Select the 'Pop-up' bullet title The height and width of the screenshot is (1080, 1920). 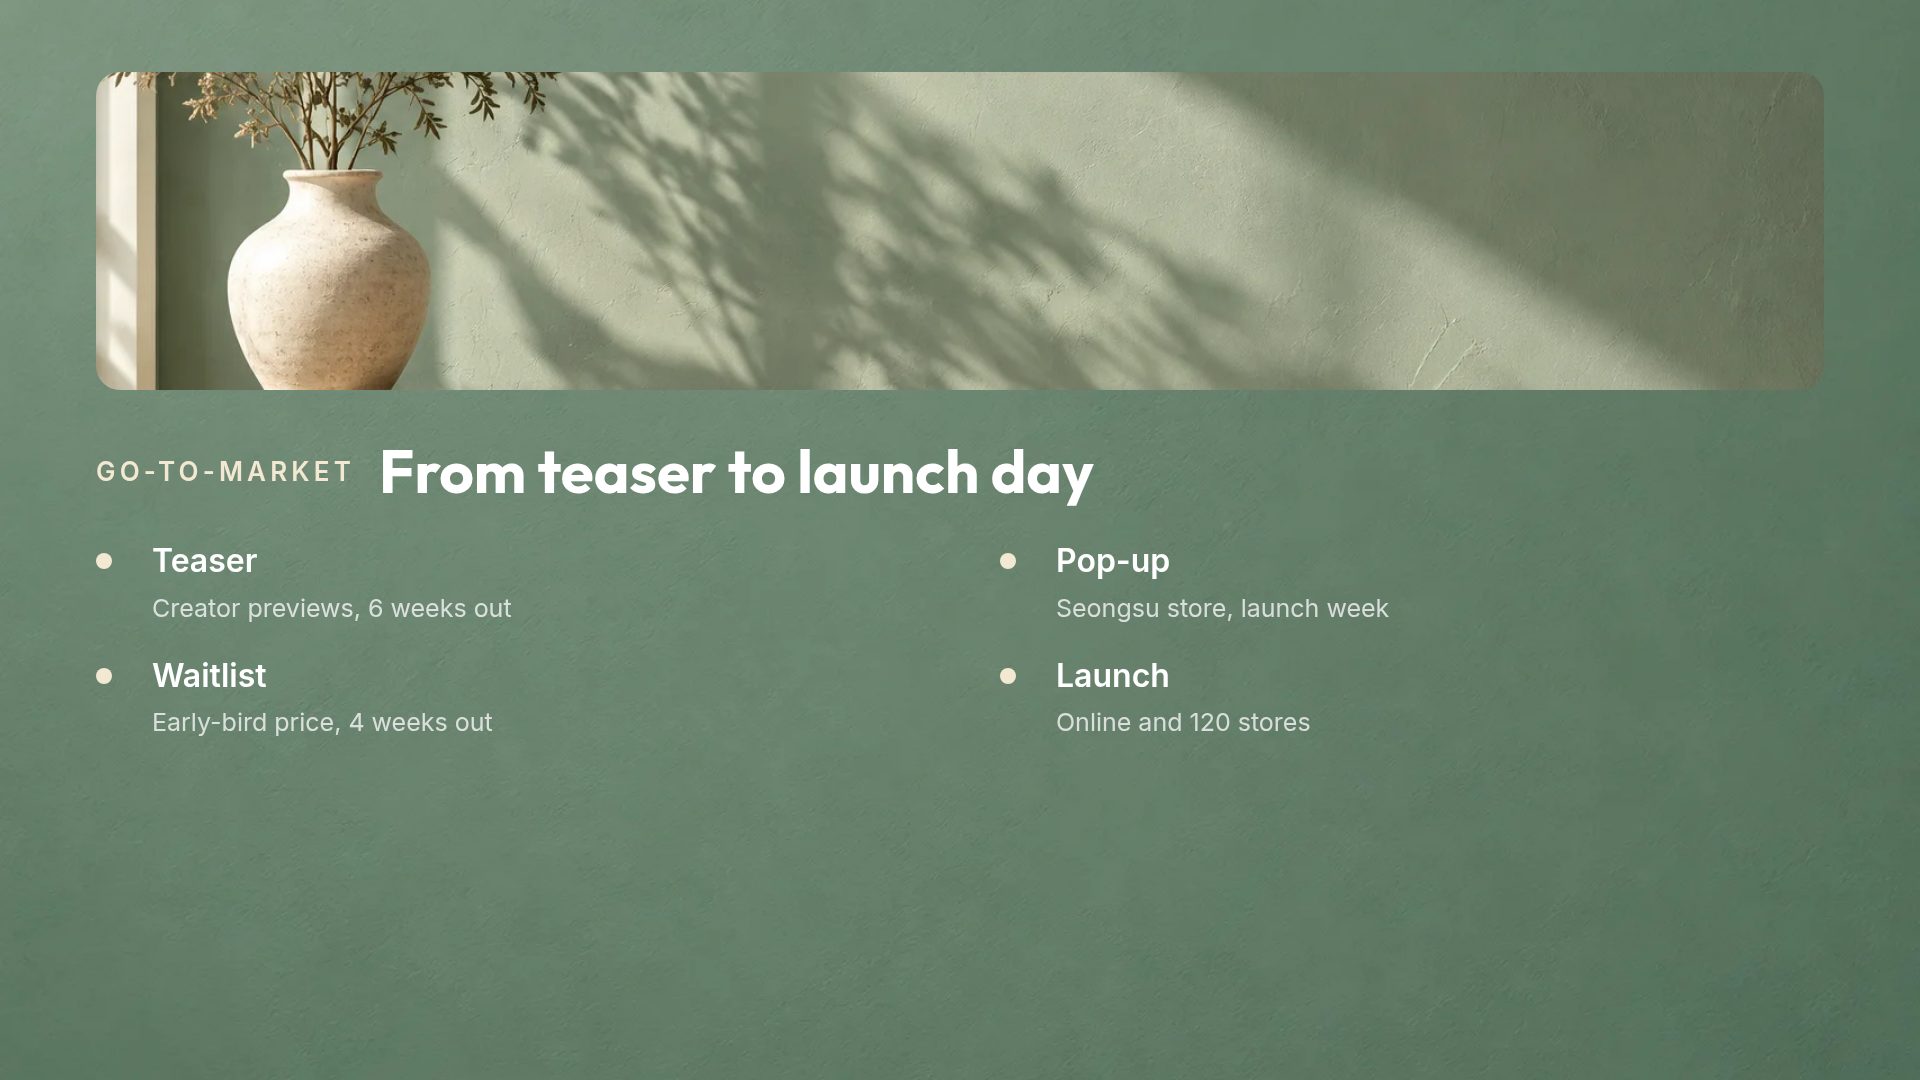pyautogui.click(x=1112, y=561)
